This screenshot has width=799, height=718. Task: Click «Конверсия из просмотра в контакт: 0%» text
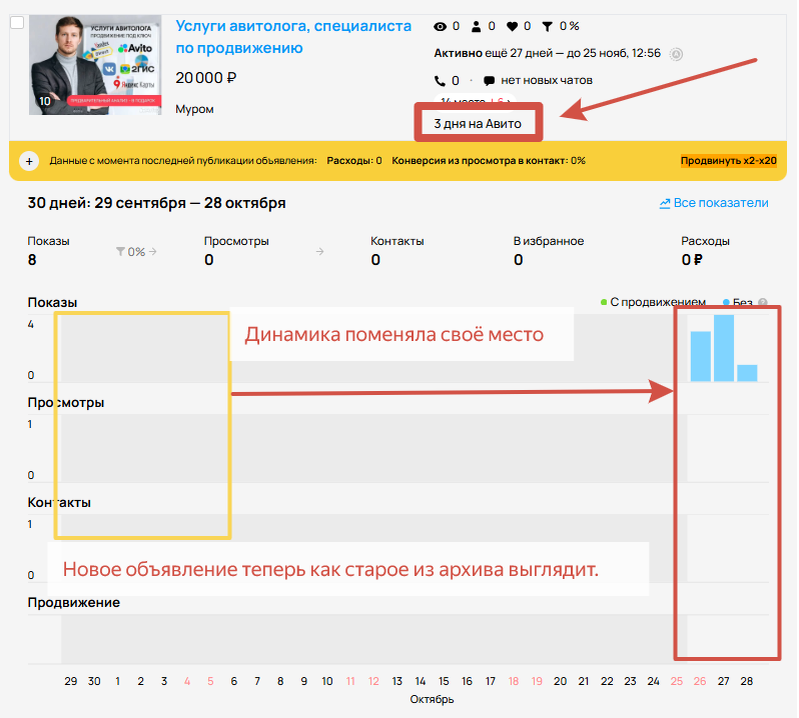[x=488, y=161]
